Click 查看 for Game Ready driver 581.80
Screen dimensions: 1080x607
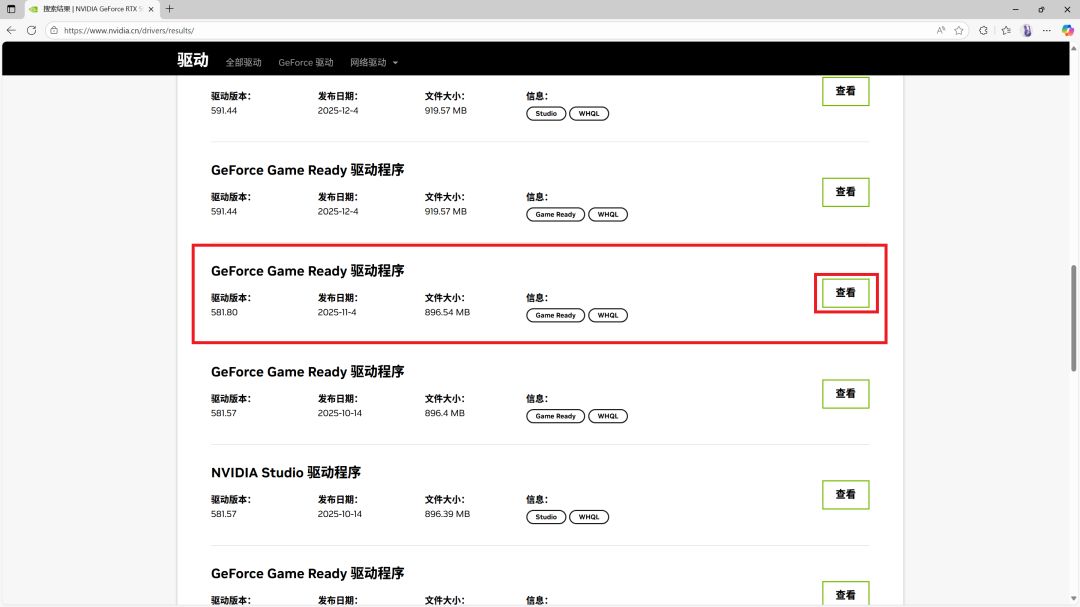point(846,293)
